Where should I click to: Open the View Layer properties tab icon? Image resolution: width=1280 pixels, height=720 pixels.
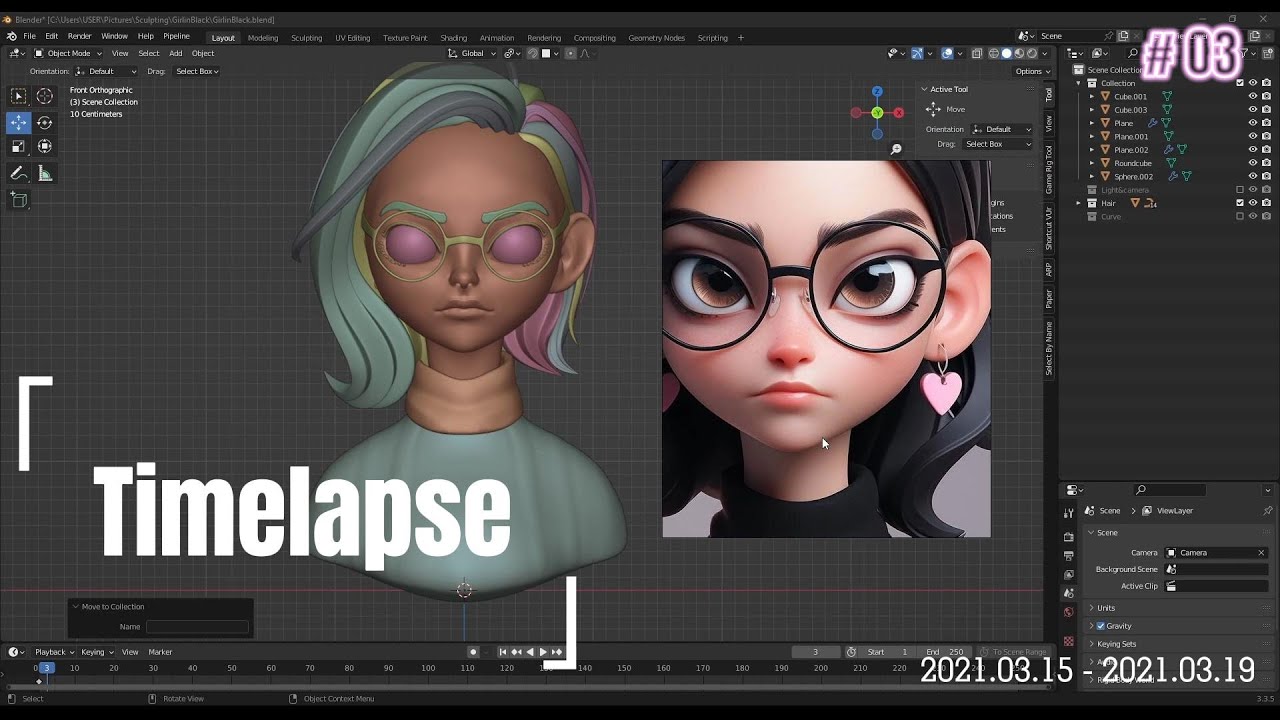point(1069,575)
